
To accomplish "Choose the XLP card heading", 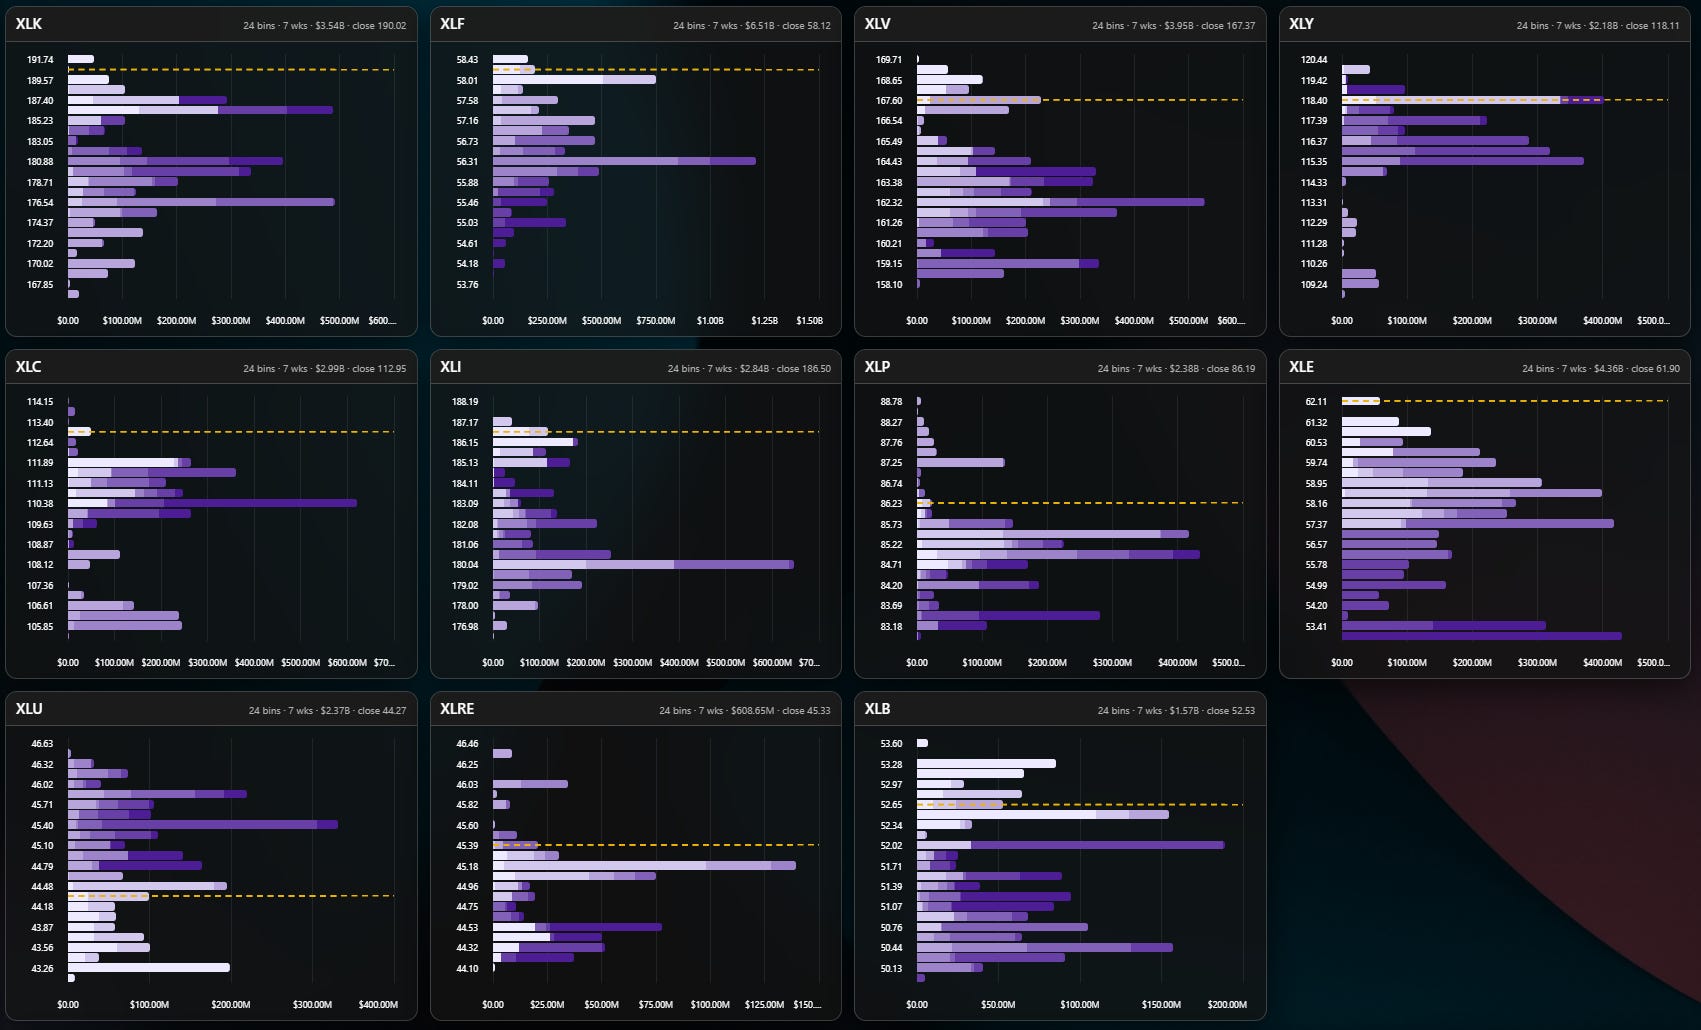I will [877, 367].
